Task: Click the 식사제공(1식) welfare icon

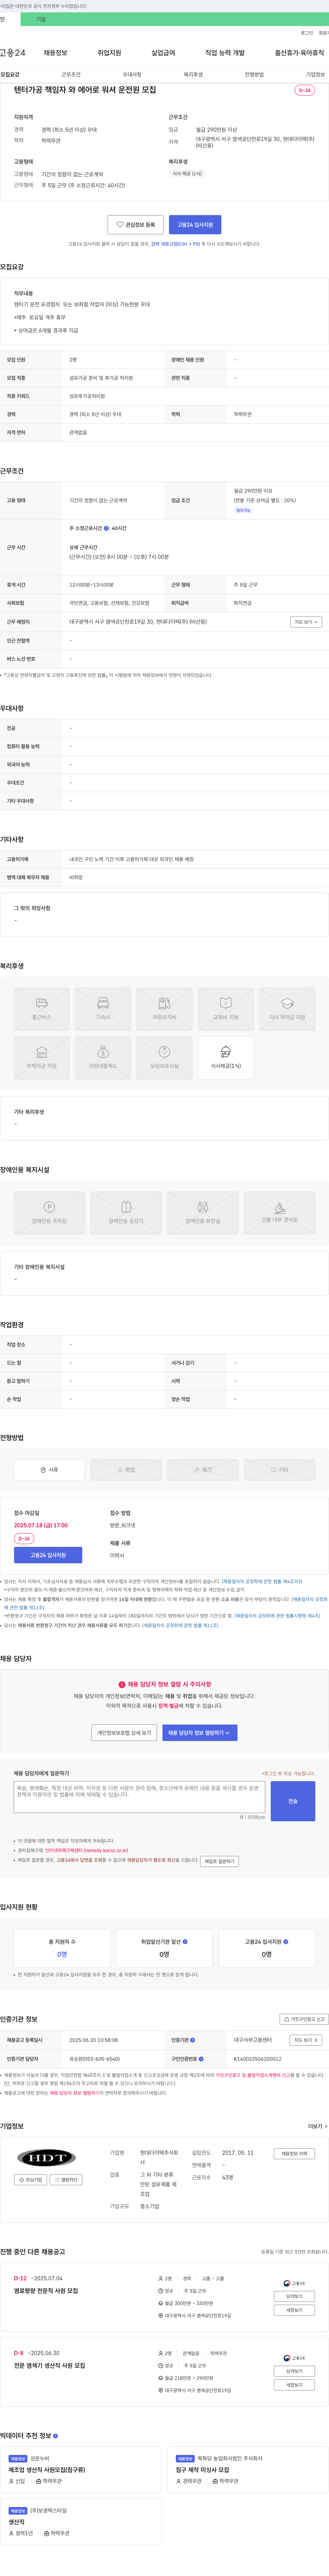Action: [x=226, y=1058]
